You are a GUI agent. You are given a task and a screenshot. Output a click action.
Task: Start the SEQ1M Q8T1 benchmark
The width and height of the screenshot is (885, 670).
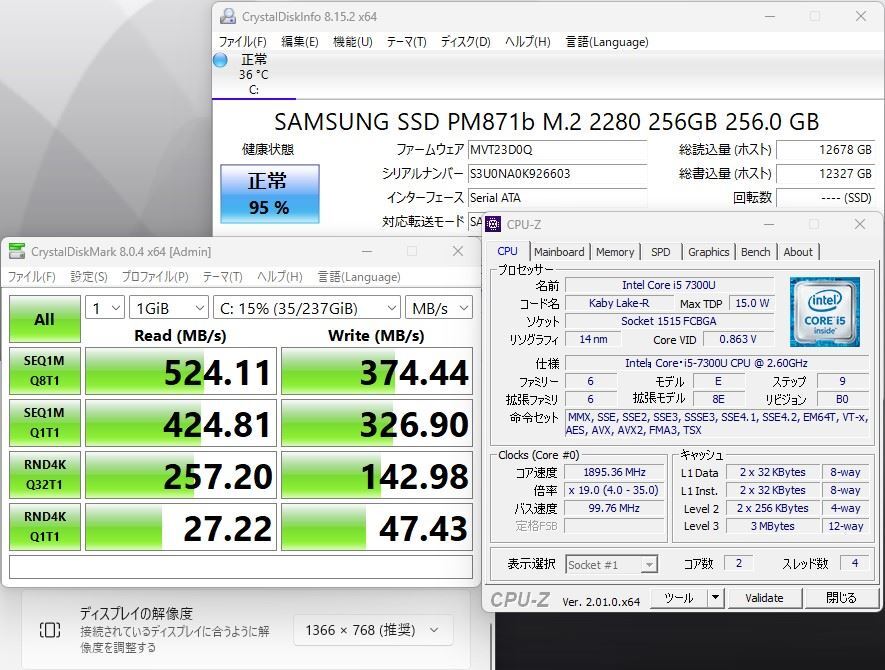pos(45,371)
